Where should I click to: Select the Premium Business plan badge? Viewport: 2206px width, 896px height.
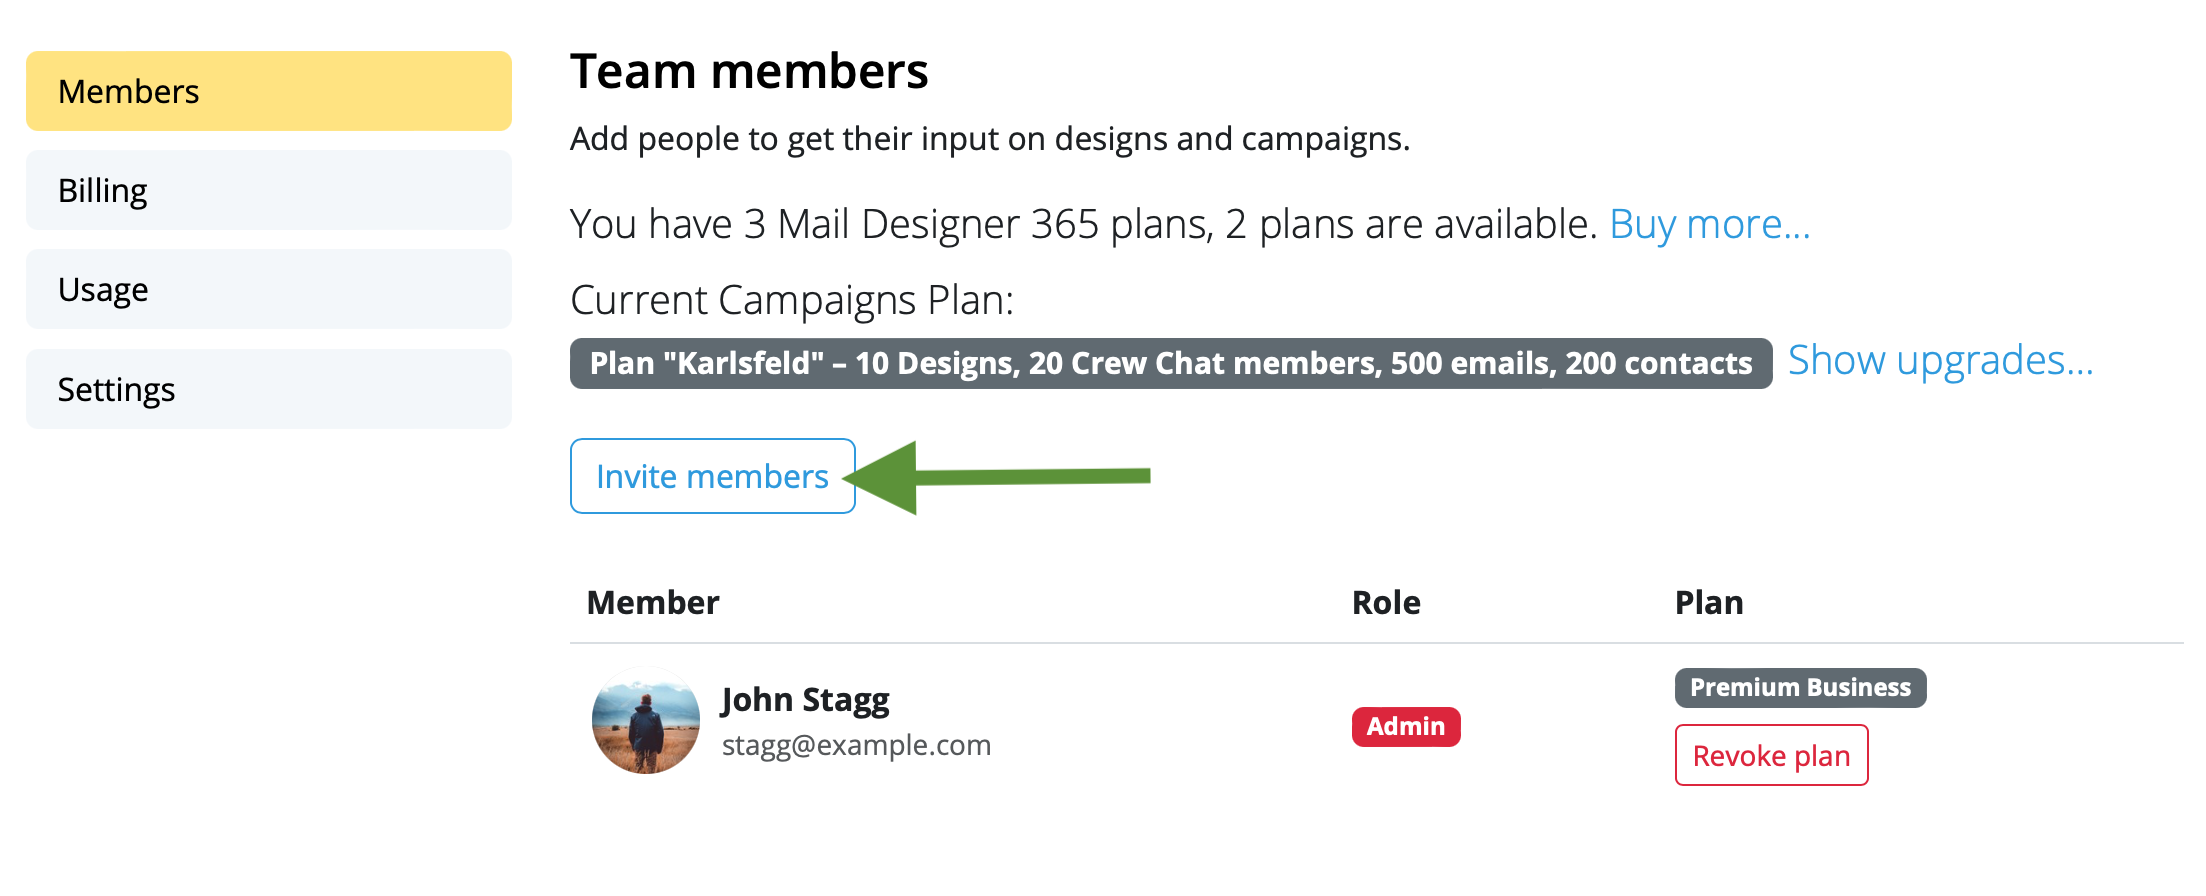1801,688
